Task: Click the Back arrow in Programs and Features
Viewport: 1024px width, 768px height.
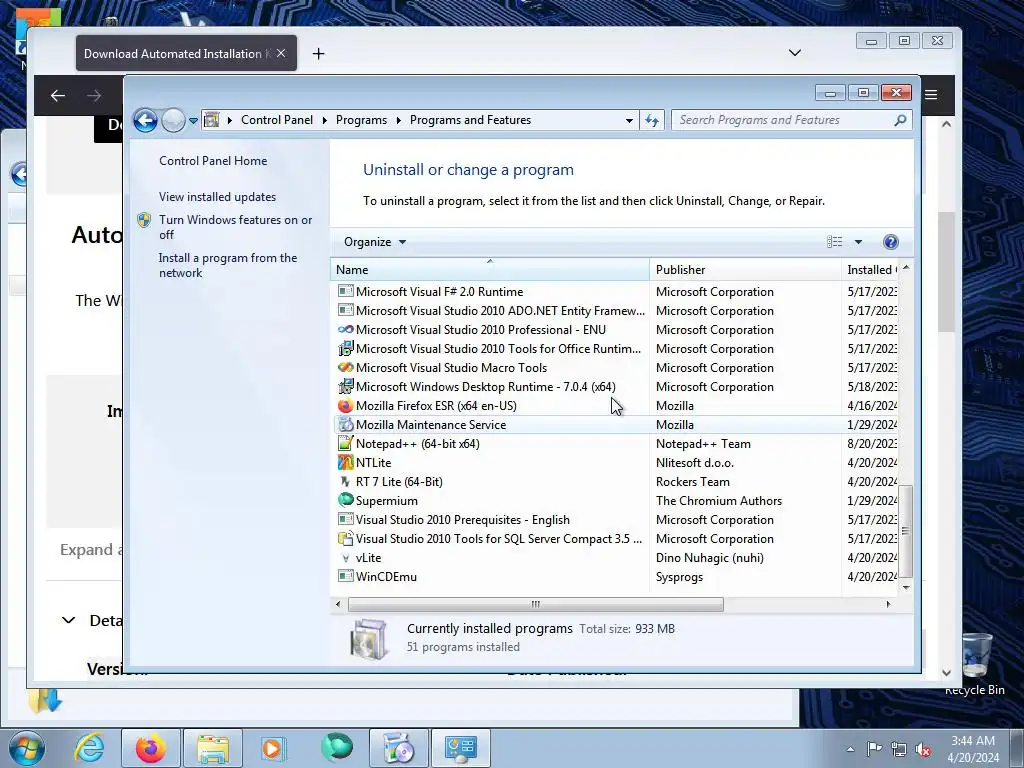Action: (145, 120)
